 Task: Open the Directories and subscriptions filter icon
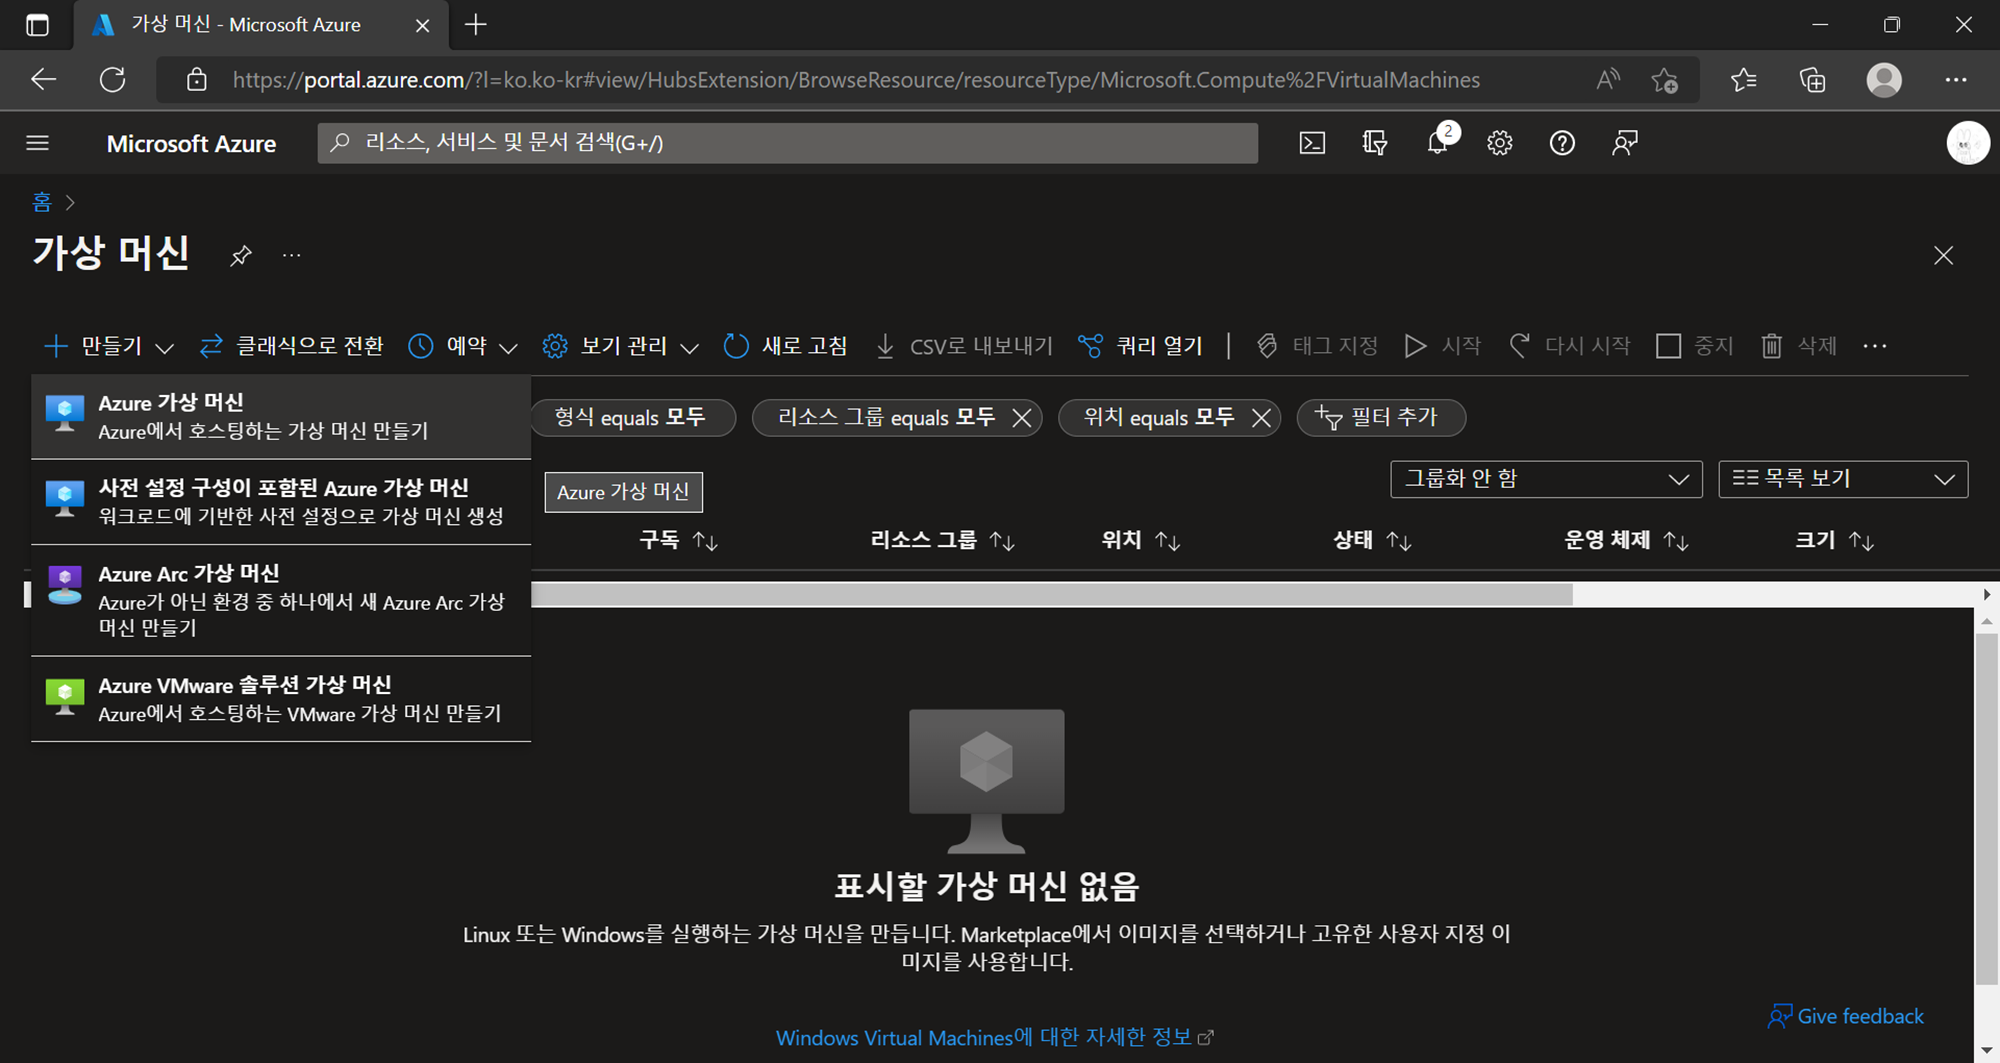(1375, 143)
